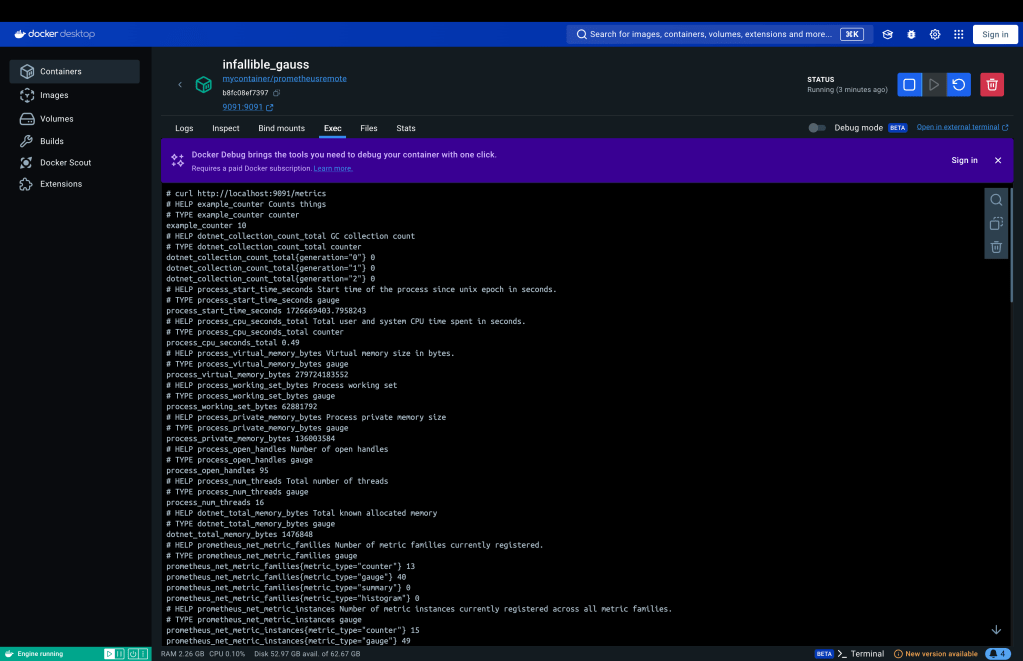Click the curl command line in terminal
The height and width of the screenshot is (661, 1023).
246,194
